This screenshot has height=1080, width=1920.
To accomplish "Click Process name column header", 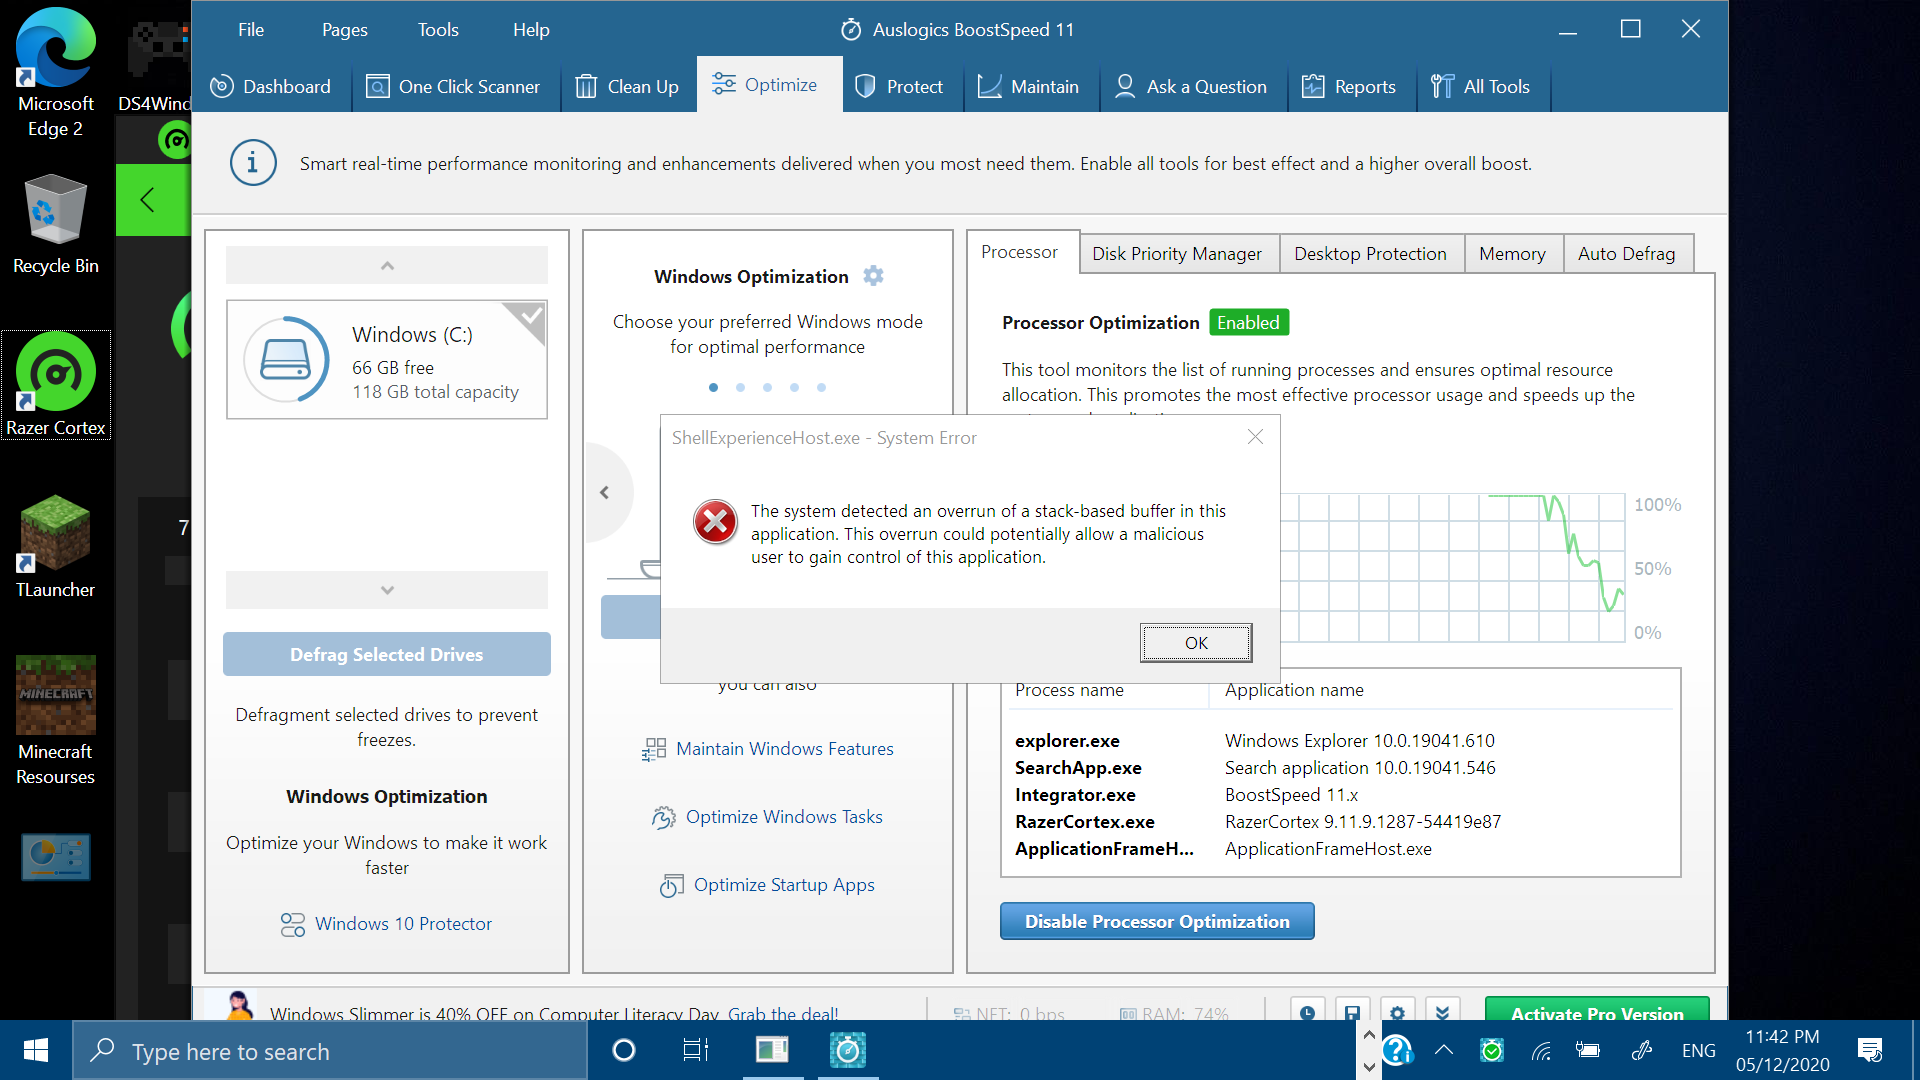I will pyautogui.click(x=1069, y=690).
